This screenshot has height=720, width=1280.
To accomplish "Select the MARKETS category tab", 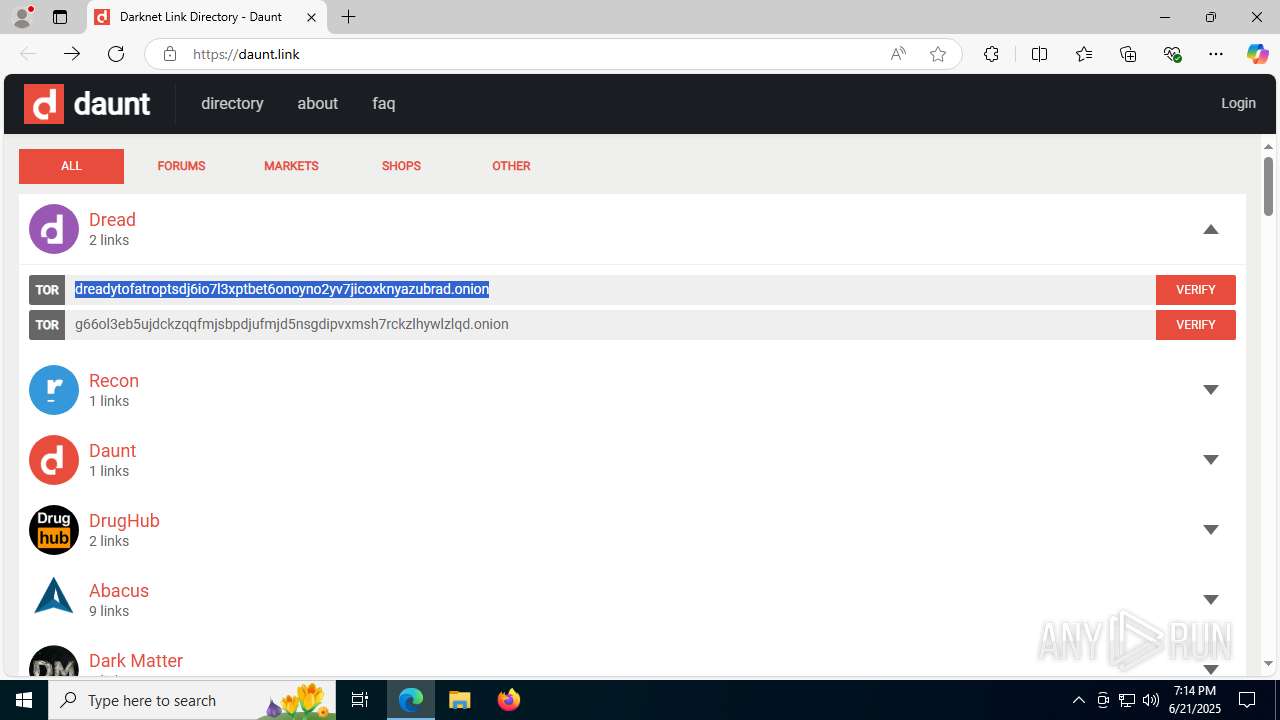I will [291, 166].
